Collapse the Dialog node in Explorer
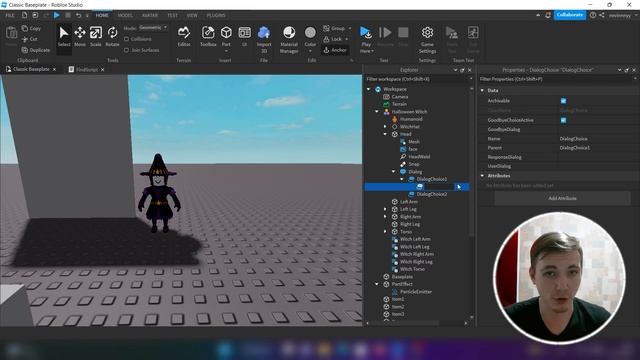This screenshot has height=360, width=640. tap(393, 171)
